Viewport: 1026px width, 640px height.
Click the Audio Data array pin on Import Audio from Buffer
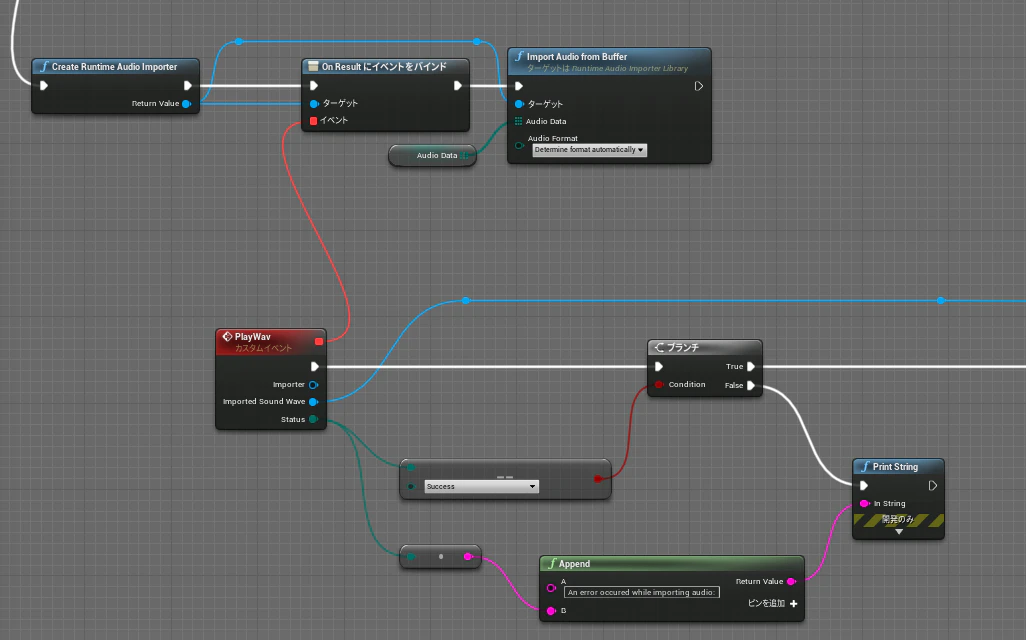518,121
